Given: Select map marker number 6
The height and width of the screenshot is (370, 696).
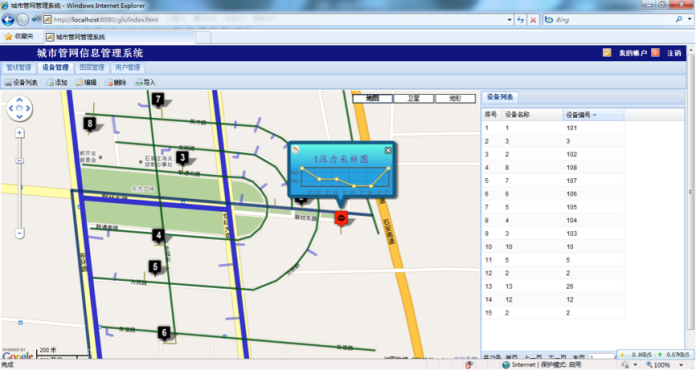Looking at the screenshot, I should pyautogui.click(x=164, y=333).
